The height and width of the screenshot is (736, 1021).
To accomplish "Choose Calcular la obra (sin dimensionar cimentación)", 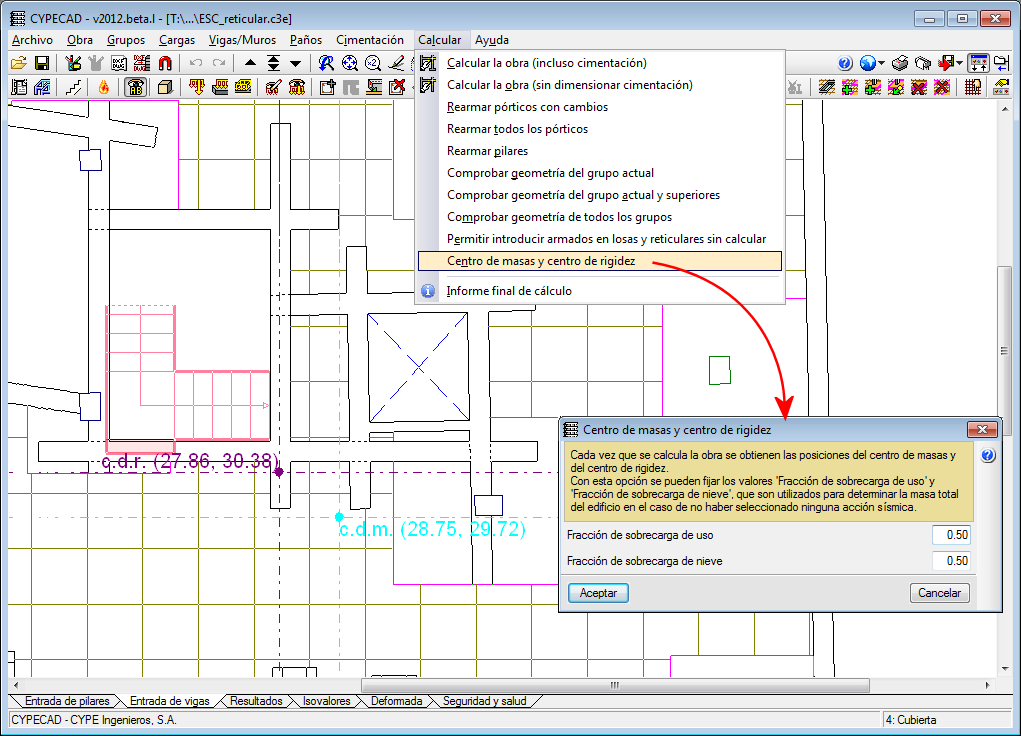I will click(600, 85).
